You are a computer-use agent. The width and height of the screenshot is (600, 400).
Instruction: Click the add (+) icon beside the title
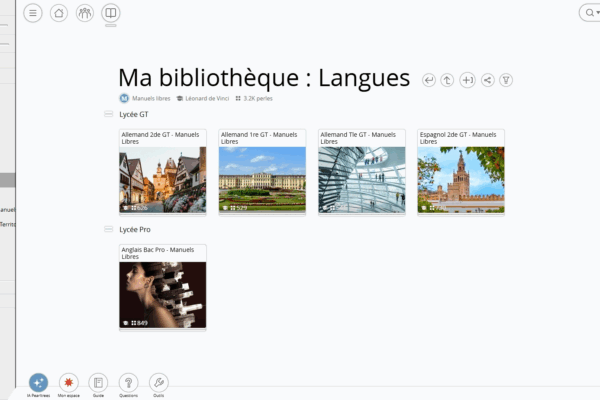click(x=467, y=80)
